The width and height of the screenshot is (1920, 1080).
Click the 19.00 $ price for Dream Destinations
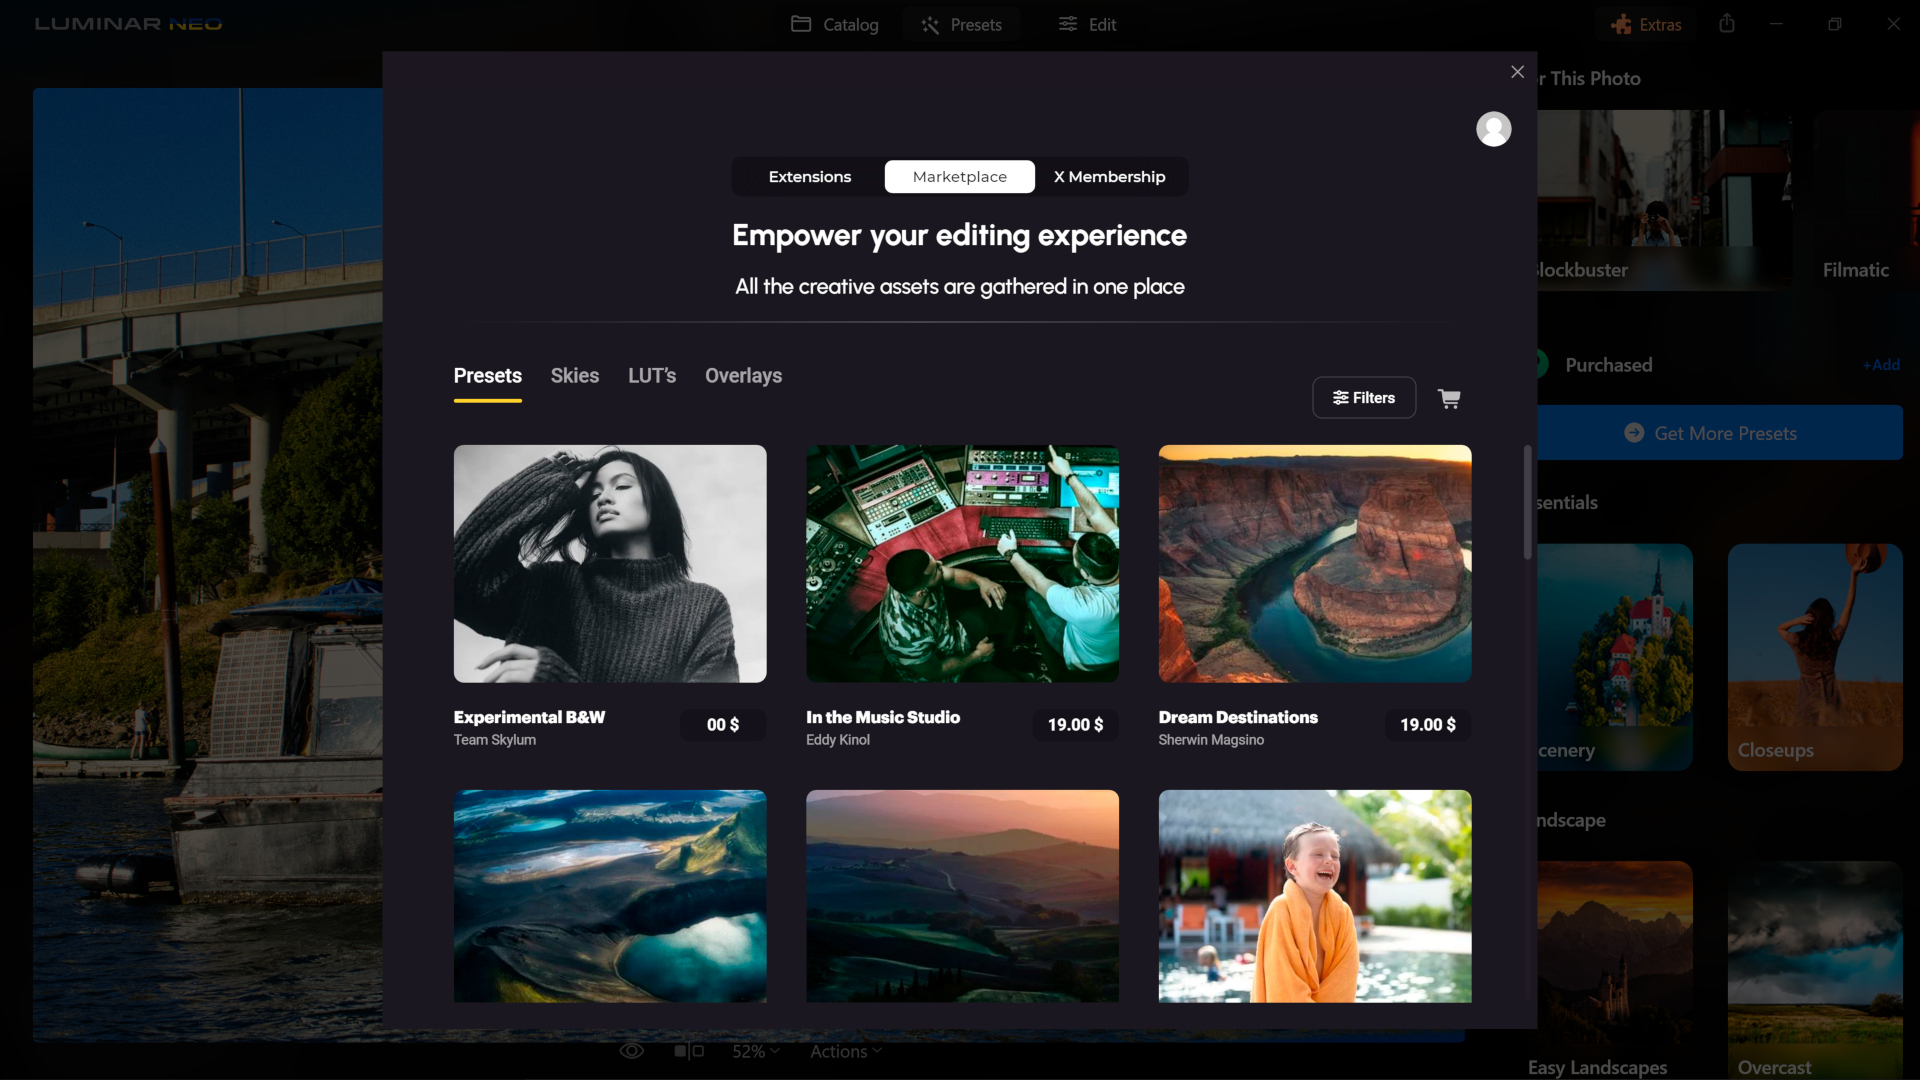coord(1427,725)
